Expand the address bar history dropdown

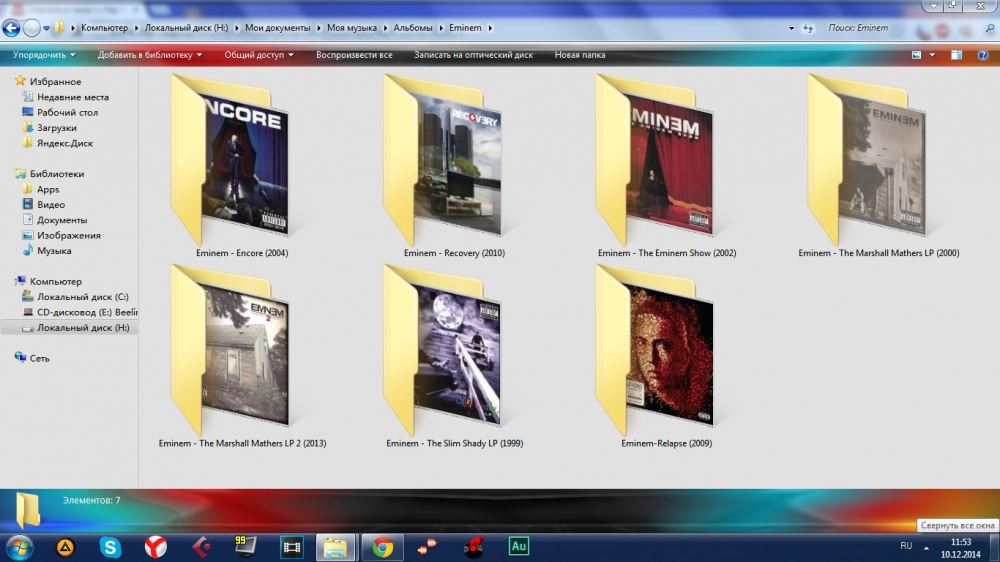pyautogui.click(x=791, y=28)
